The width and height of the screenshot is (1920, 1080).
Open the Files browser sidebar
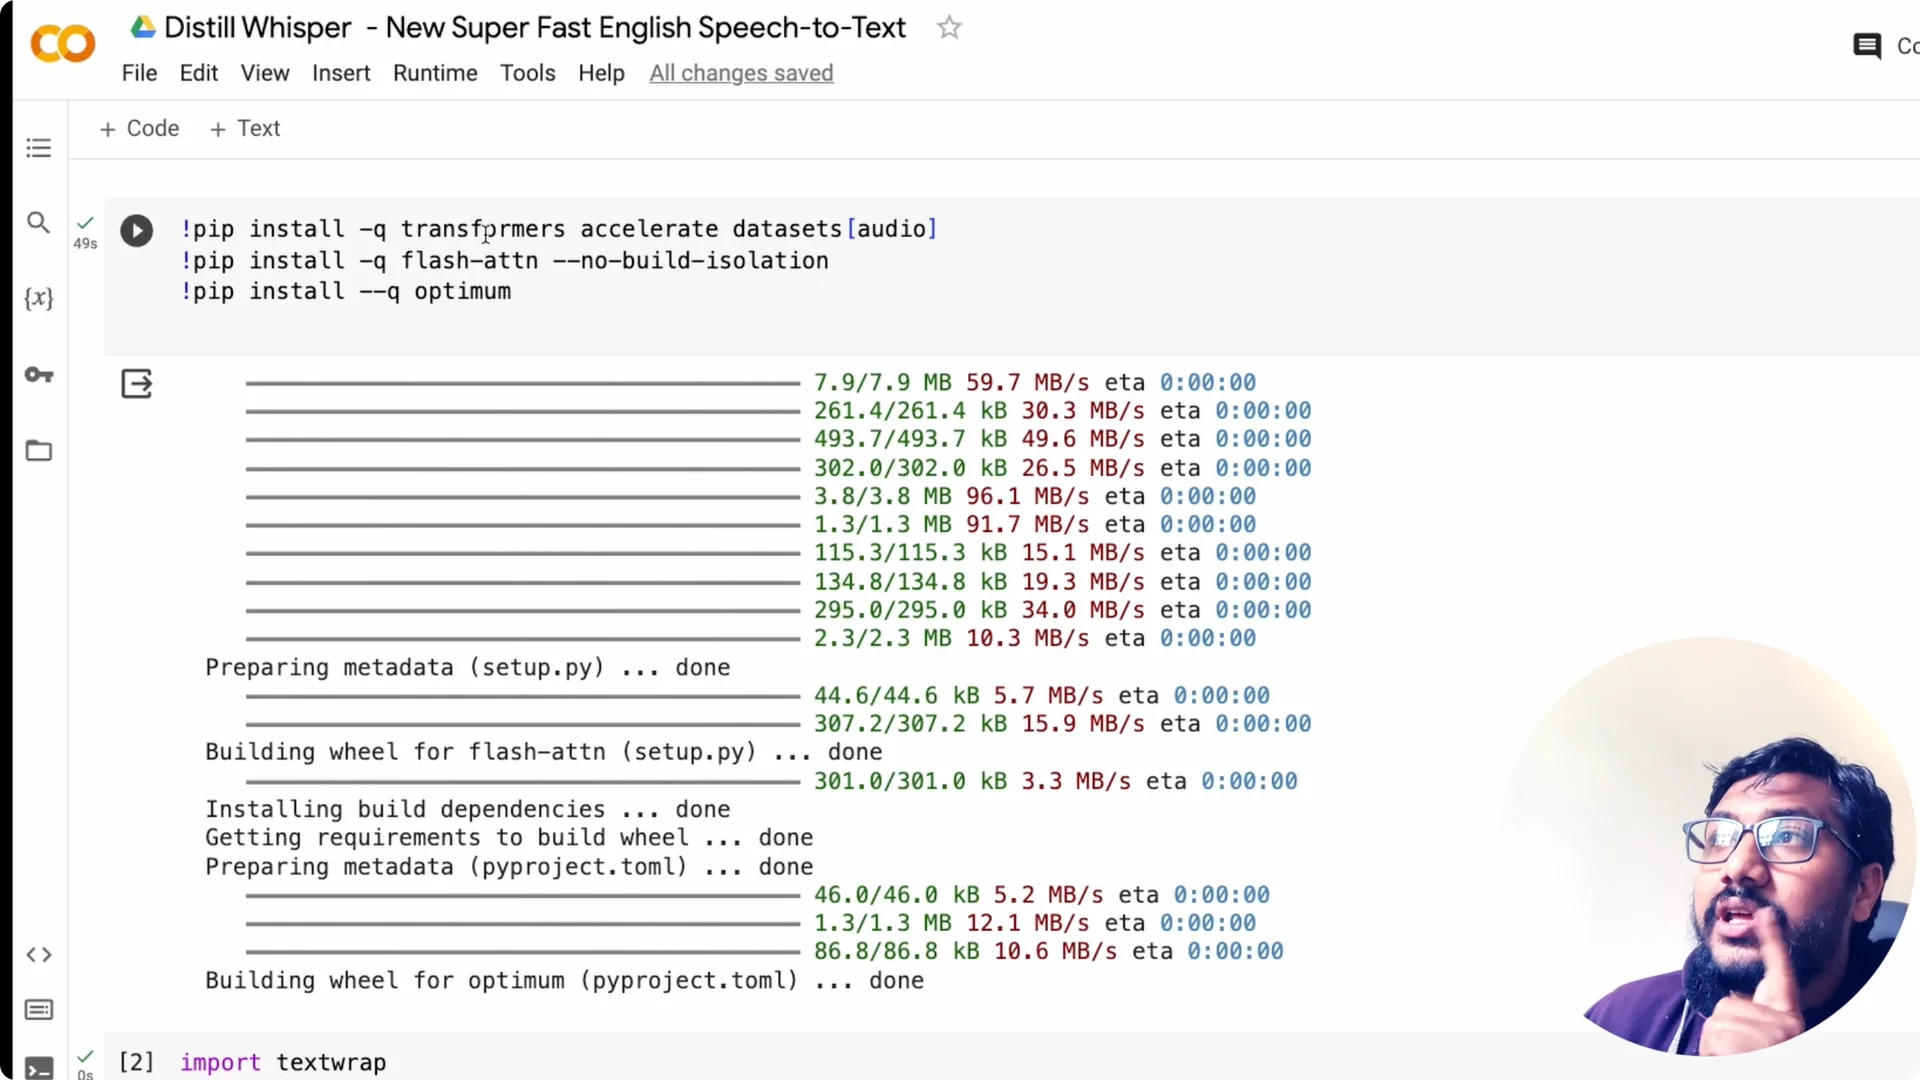[x=38, y=451]
